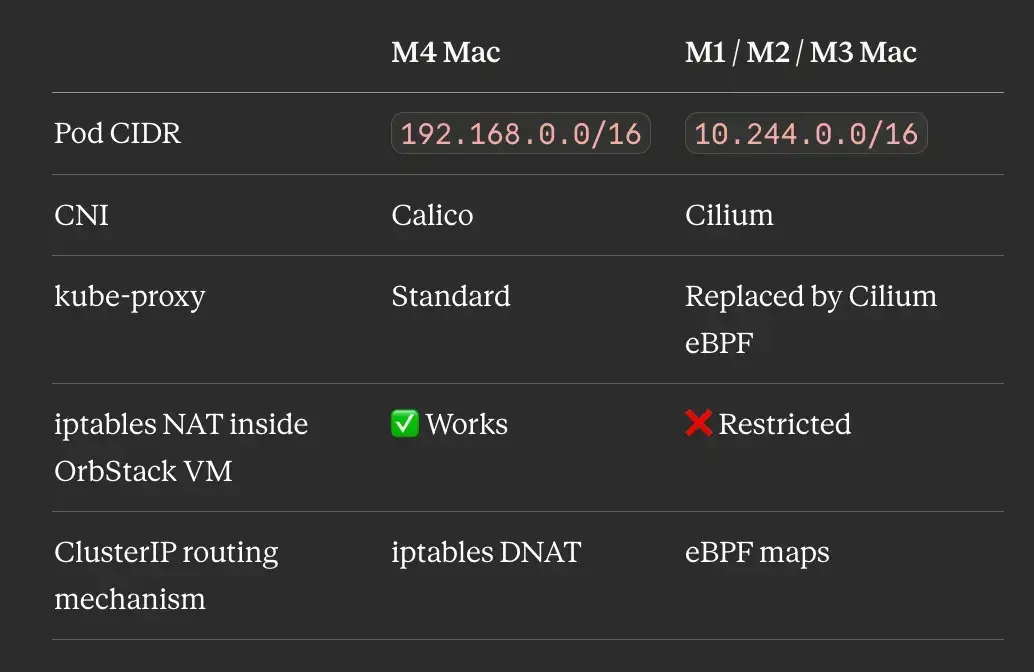Image resolution: width=1034 pixels, height=672 pixels.
Task: Click the Works status text
Action: tap(466, 424)
